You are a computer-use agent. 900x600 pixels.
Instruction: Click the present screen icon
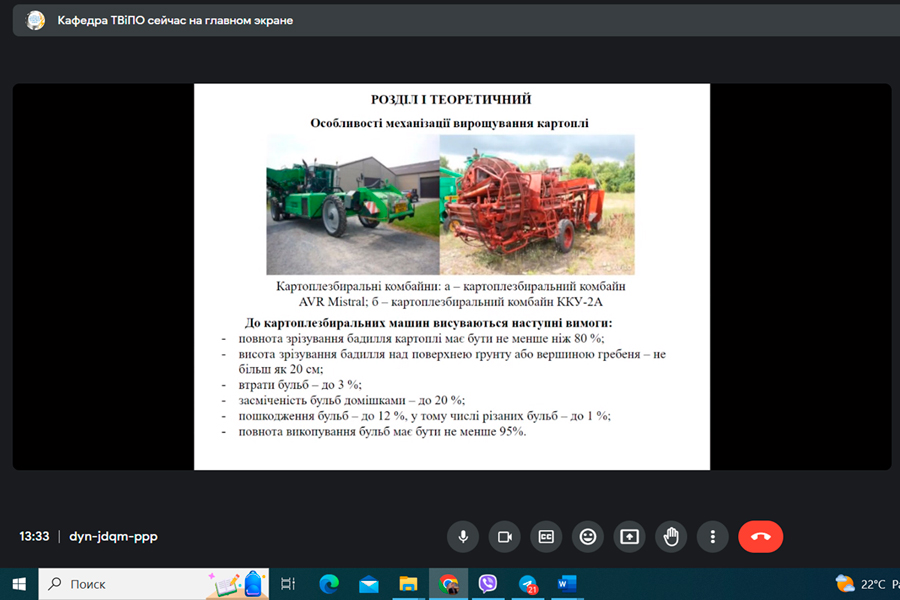click(x=629, y=536)
